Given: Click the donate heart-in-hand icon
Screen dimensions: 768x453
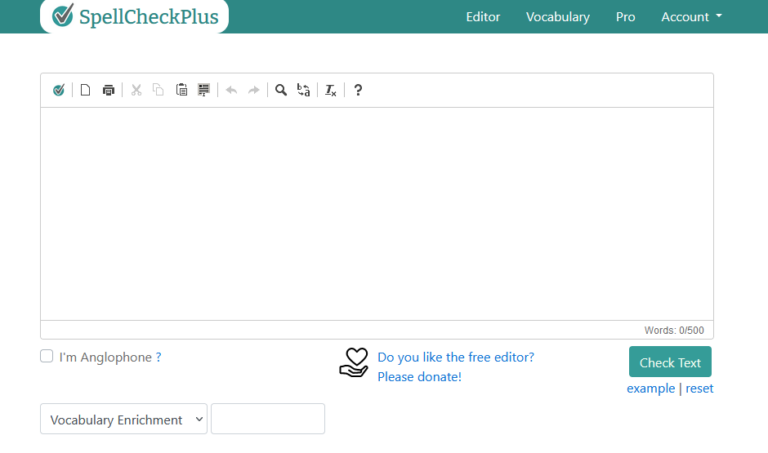Looking at the screenshot, I should tap(354, 363).
